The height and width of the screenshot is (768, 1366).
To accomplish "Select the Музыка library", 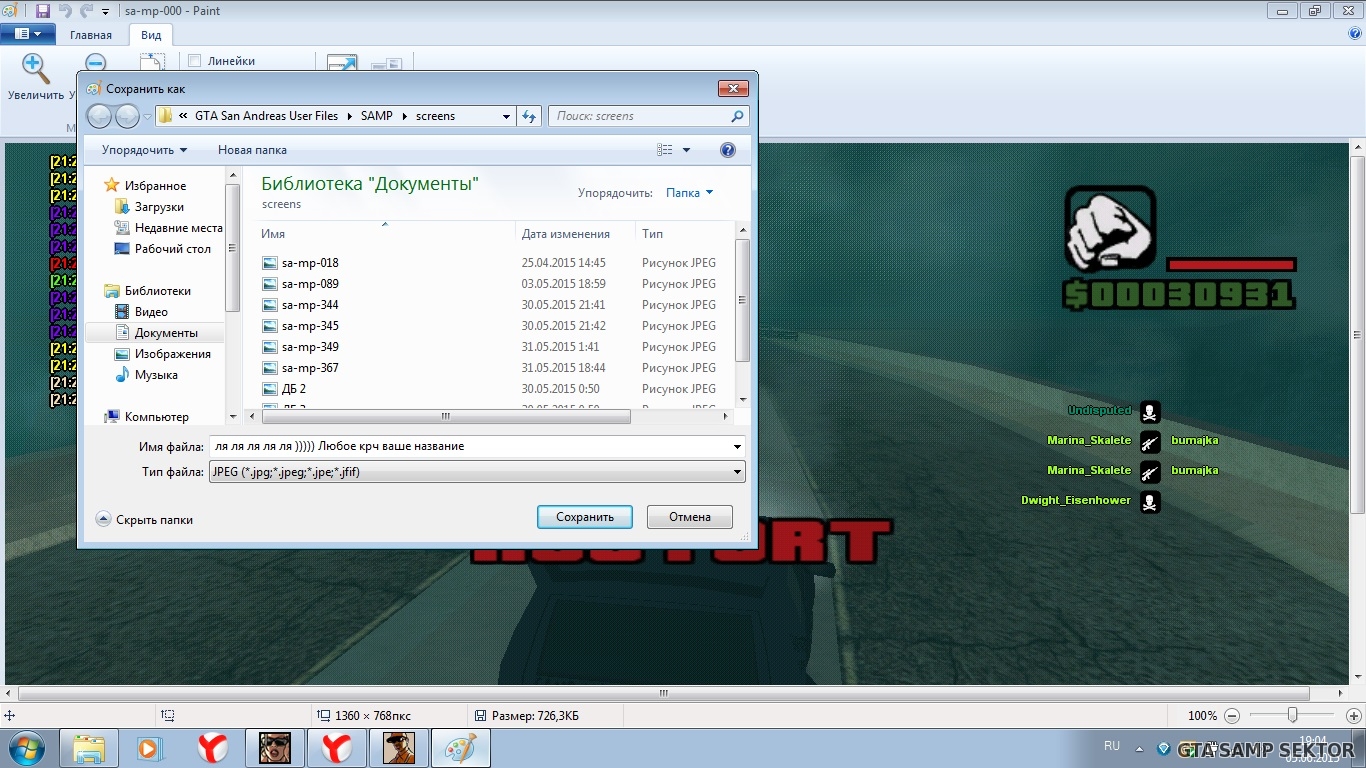I will [x=146, y=375].
